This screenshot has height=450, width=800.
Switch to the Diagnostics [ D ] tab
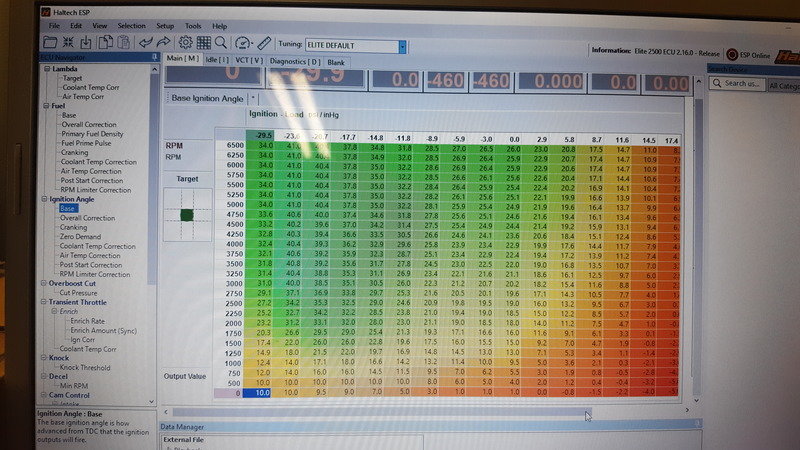[295, 61]
